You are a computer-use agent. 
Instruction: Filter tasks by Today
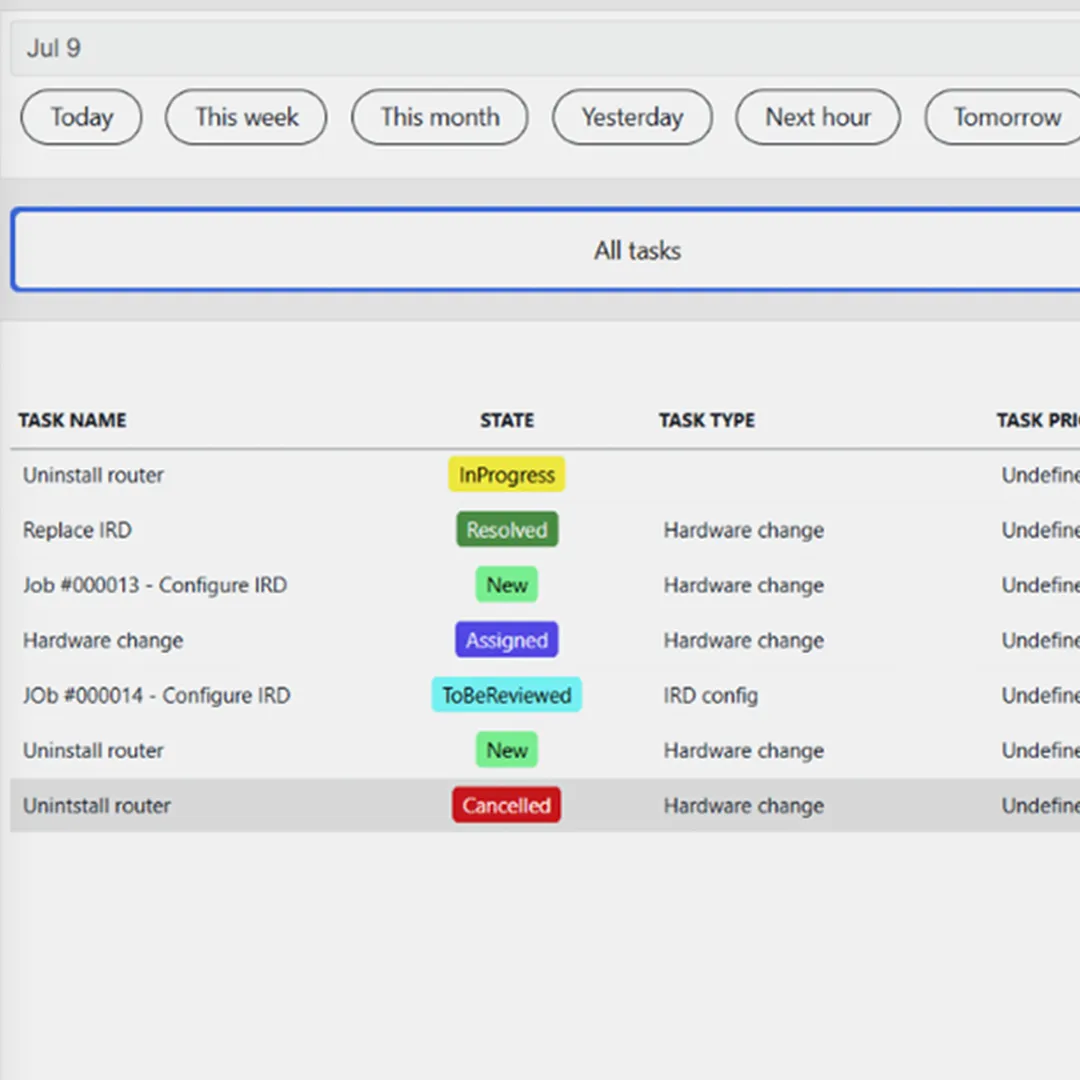coord(81,117)
